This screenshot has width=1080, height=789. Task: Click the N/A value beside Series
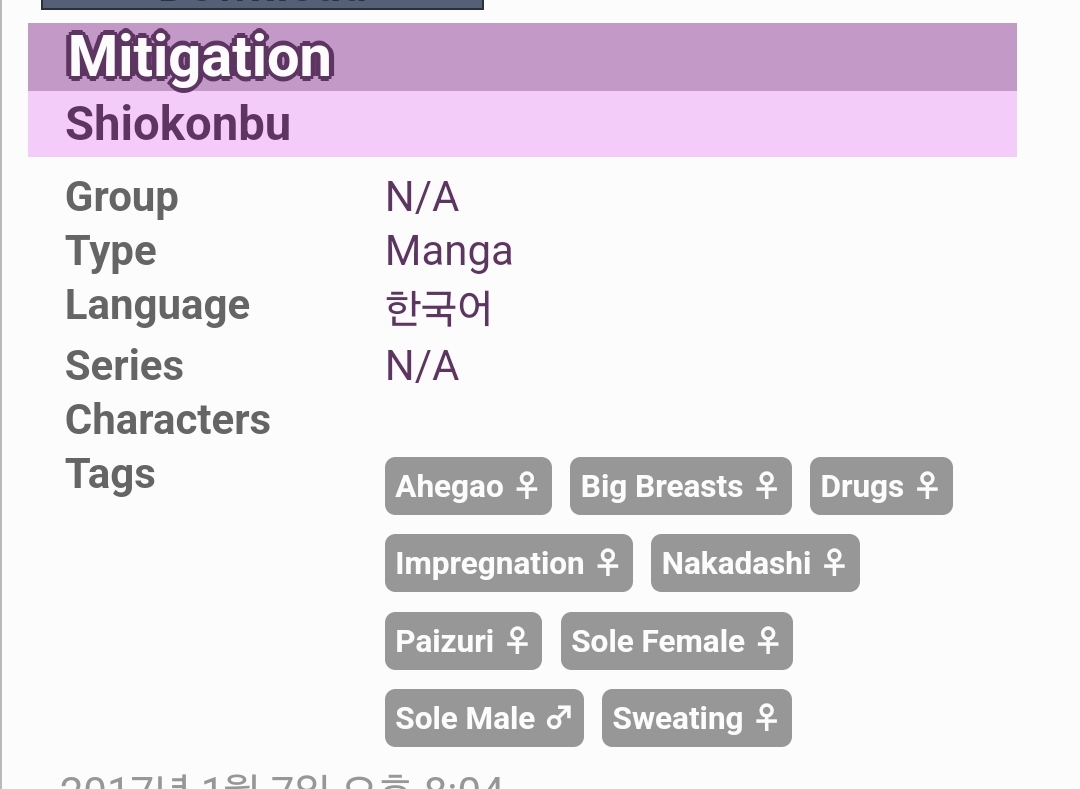click(x=422, y=367)
